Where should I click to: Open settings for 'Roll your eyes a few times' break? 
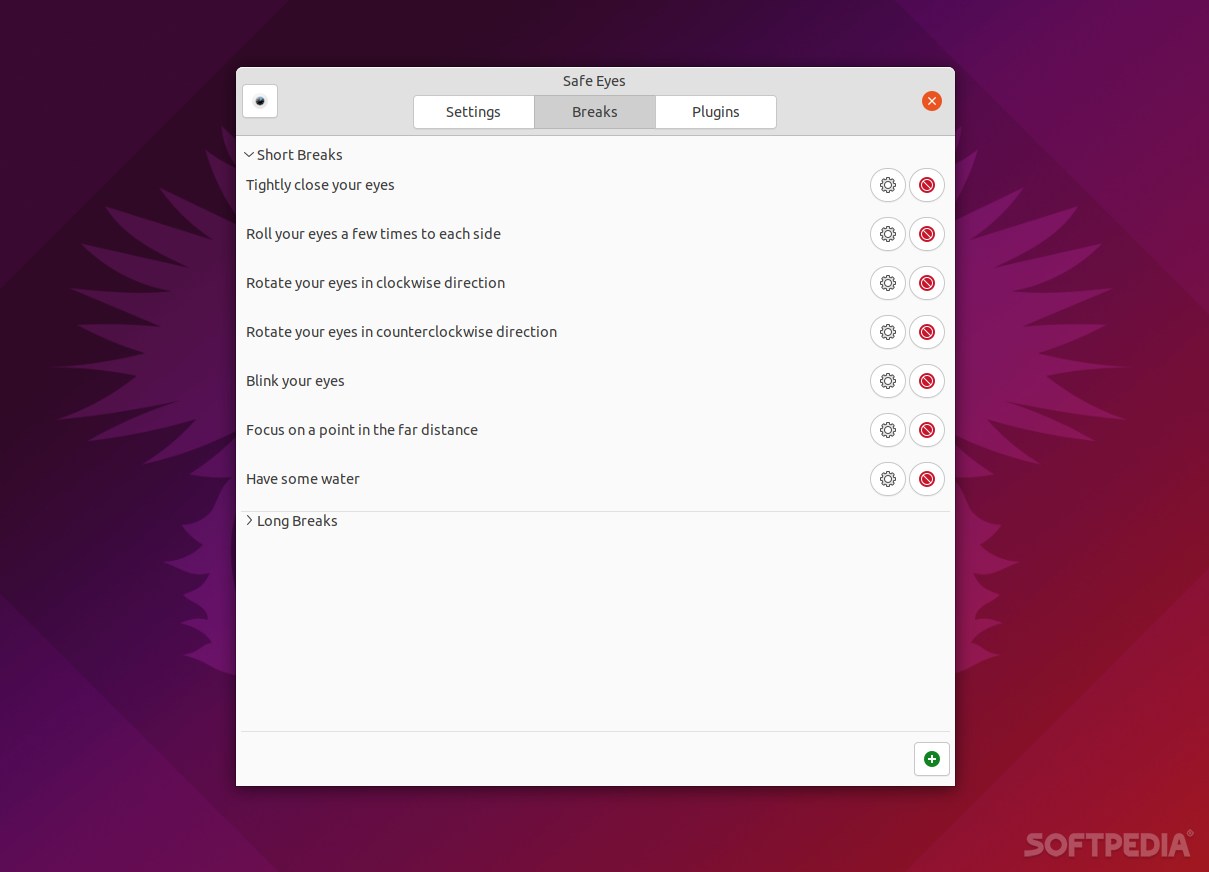tap(887, 234)
